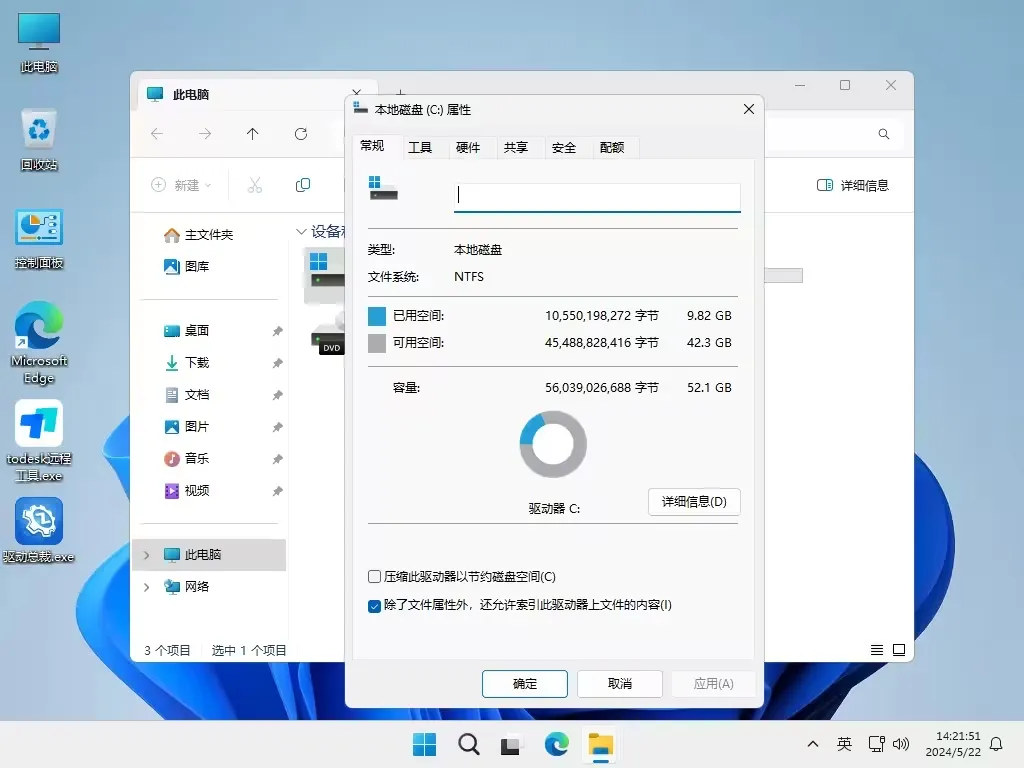Click the Refresh icon in Explorer navigation
The height and width of the screenshot is (768, 1024).
click(x=299, y=133)
